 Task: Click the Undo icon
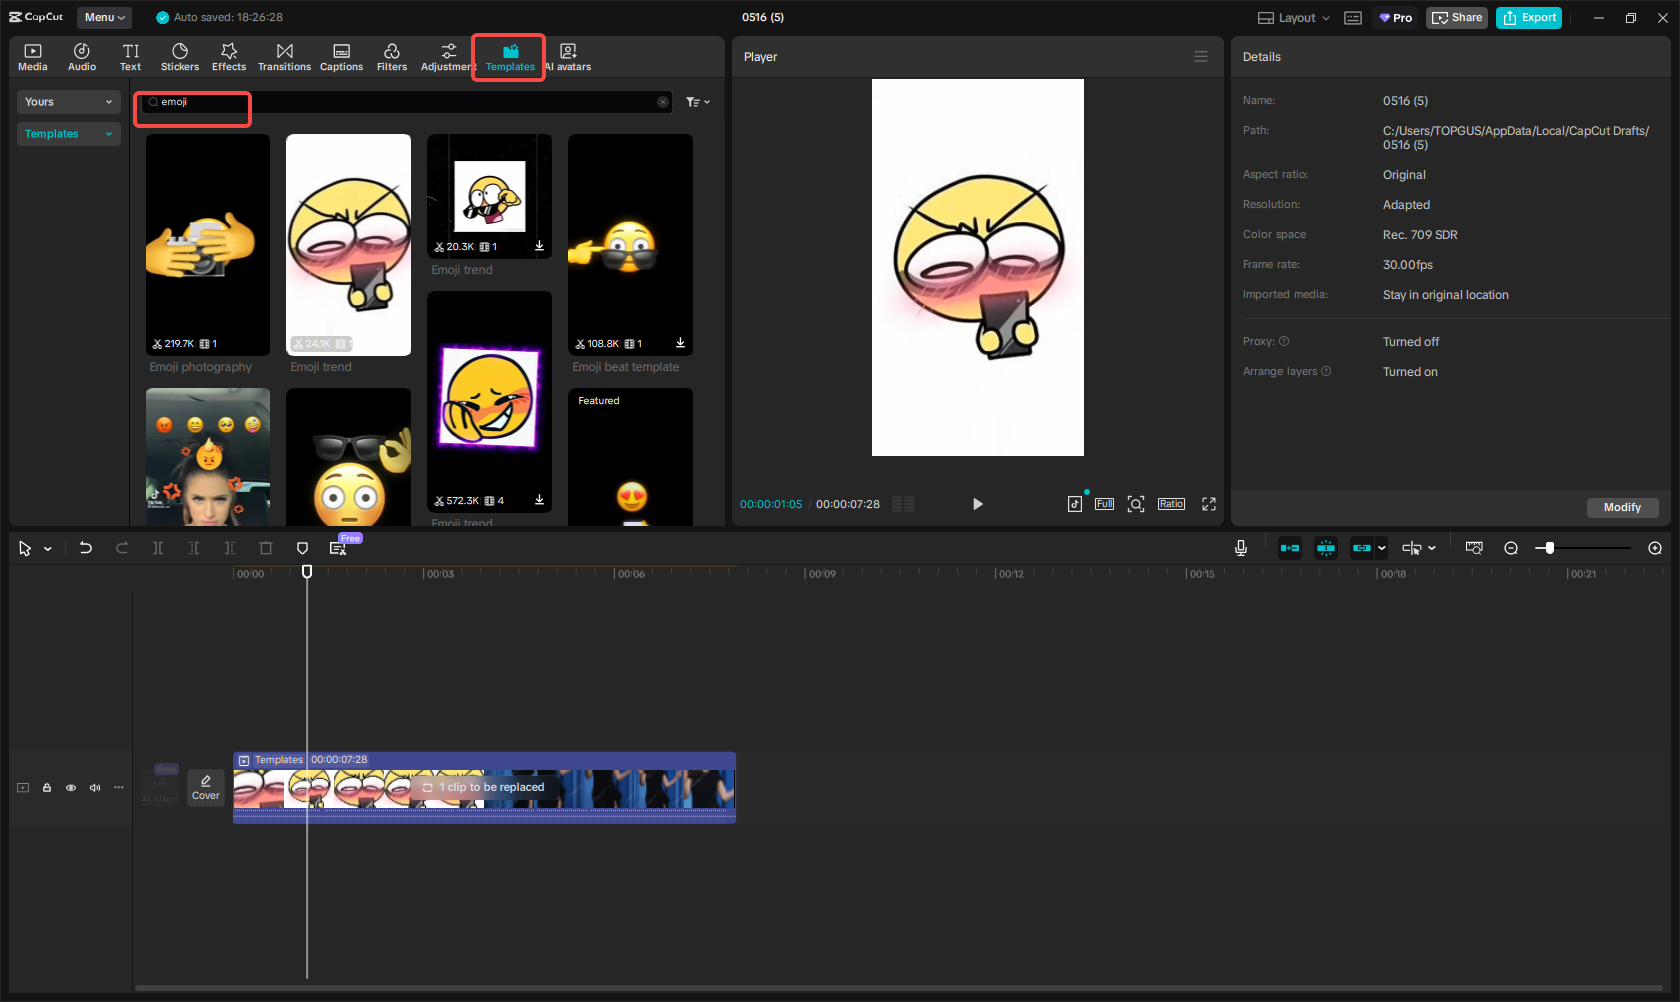click(85, 548)
